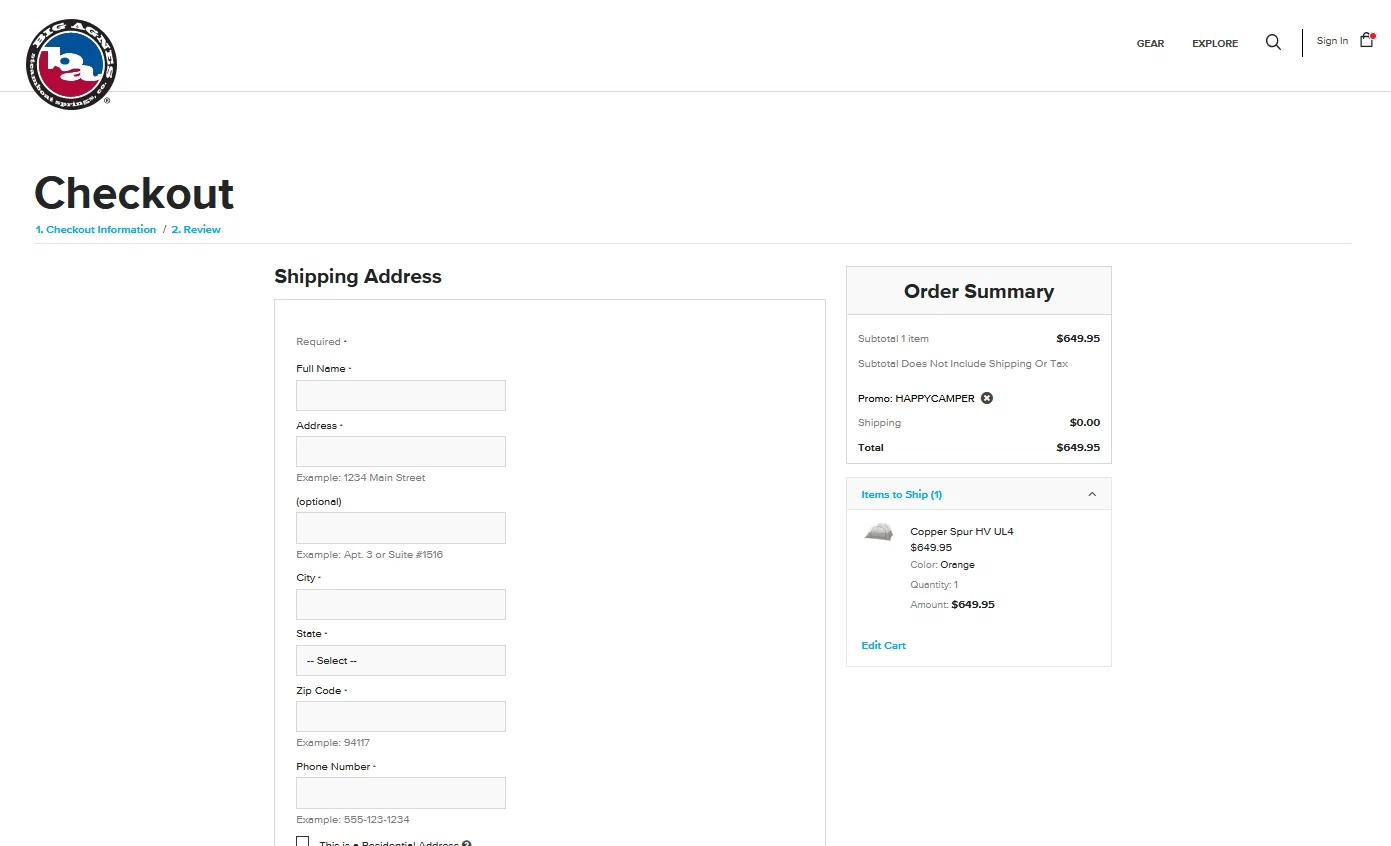Click the Shipping Address heading

coord(358,277)
